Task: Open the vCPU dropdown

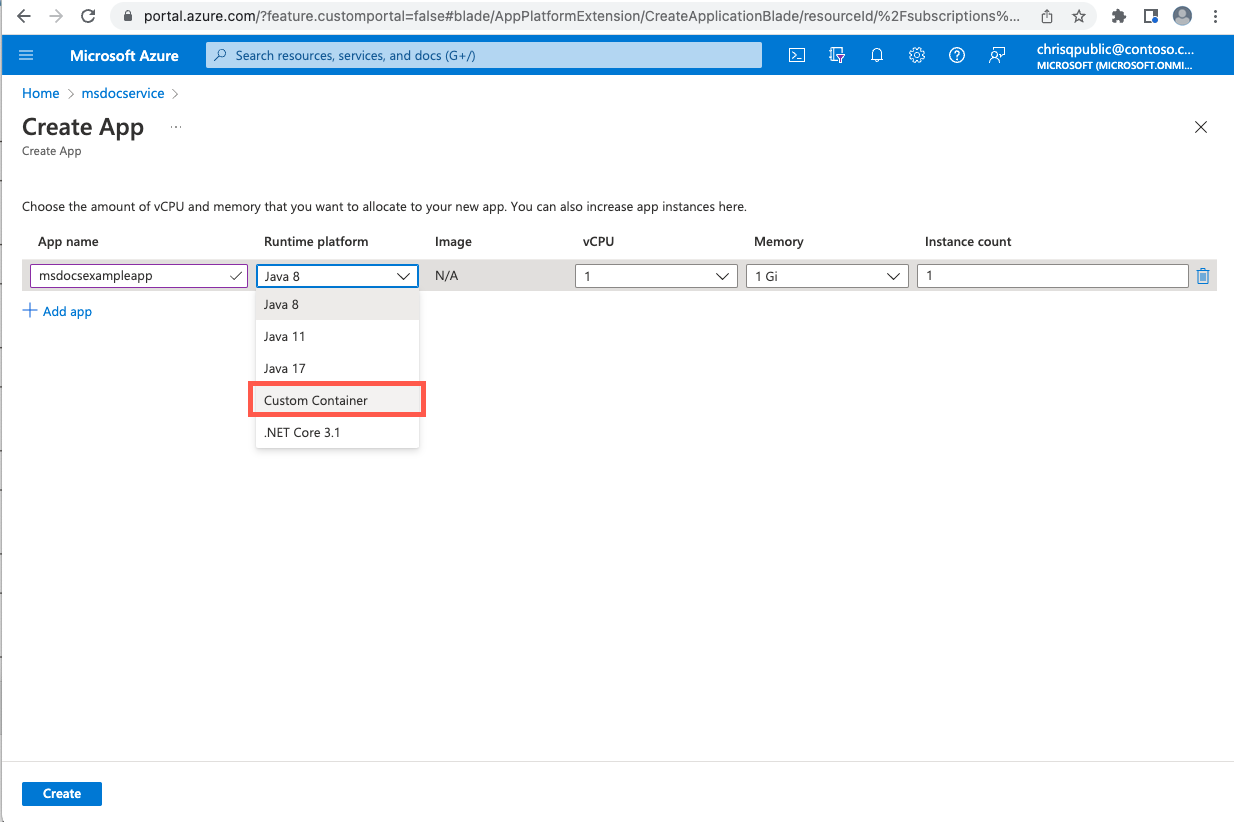Action: pyautogui.click(x=656, y=276)
